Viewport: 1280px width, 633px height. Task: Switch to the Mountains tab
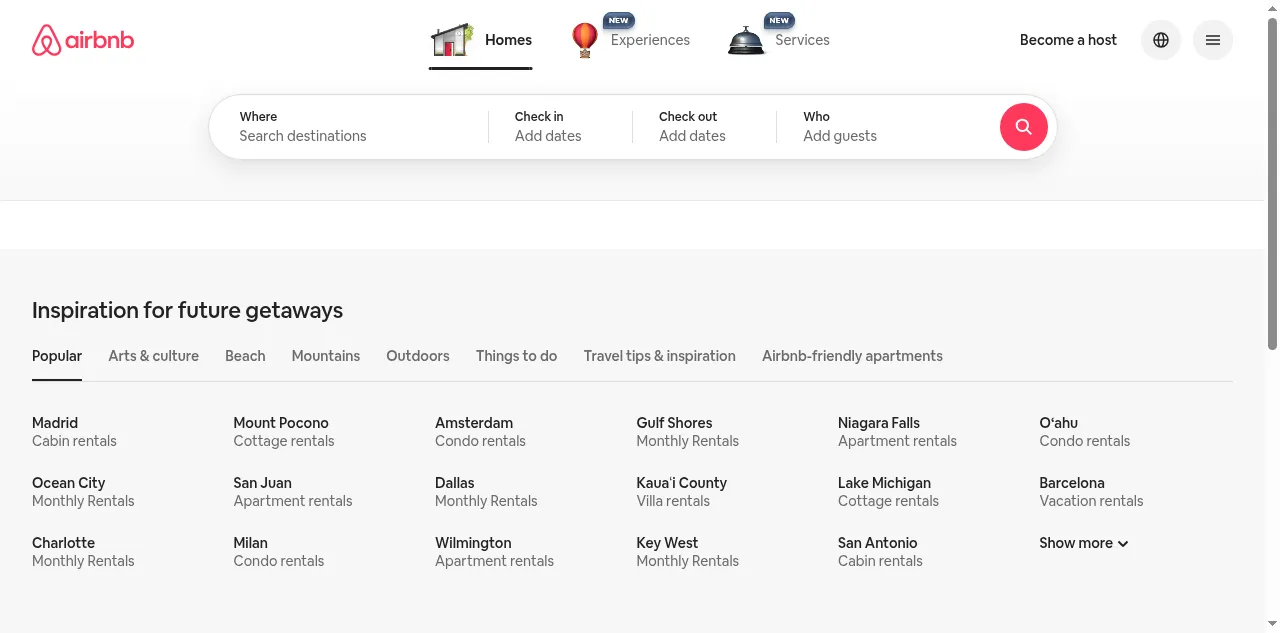[x=325, y=356]
